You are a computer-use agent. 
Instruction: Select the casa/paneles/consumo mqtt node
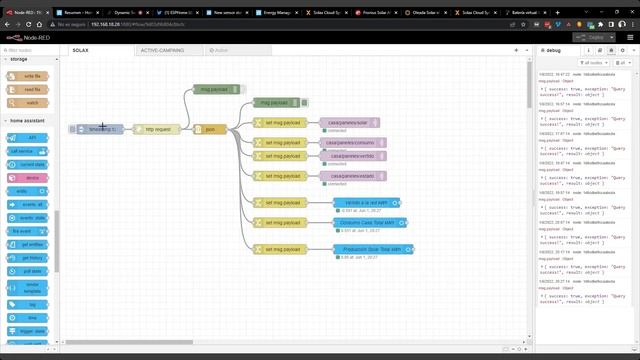(x=353, y=142)
